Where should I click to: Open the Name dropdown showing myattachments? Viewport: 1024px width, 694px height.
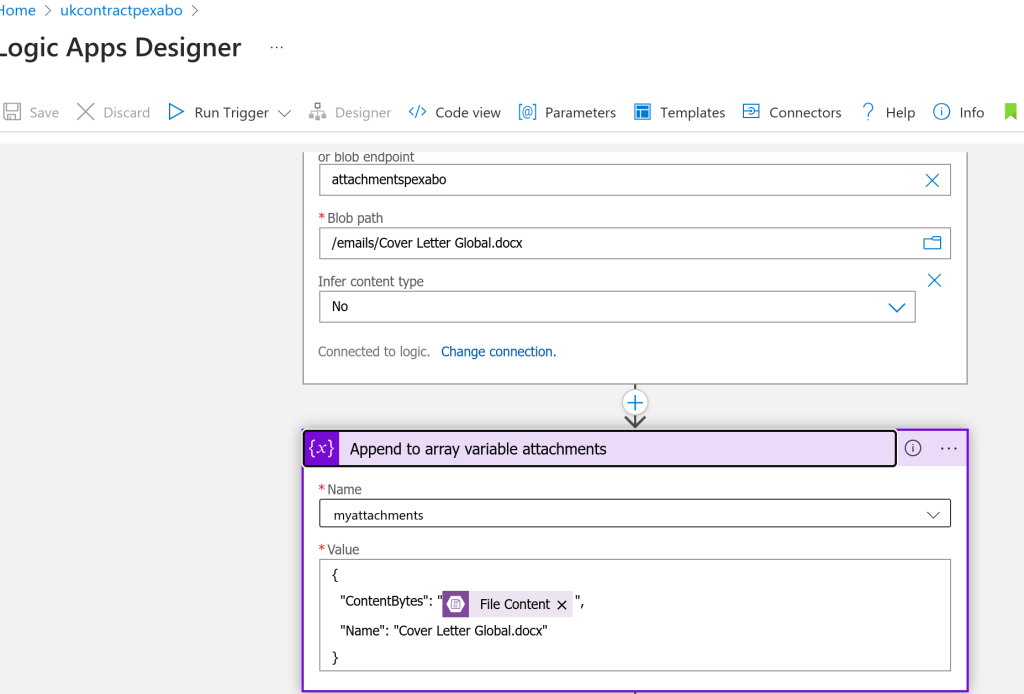coord(635,514)
